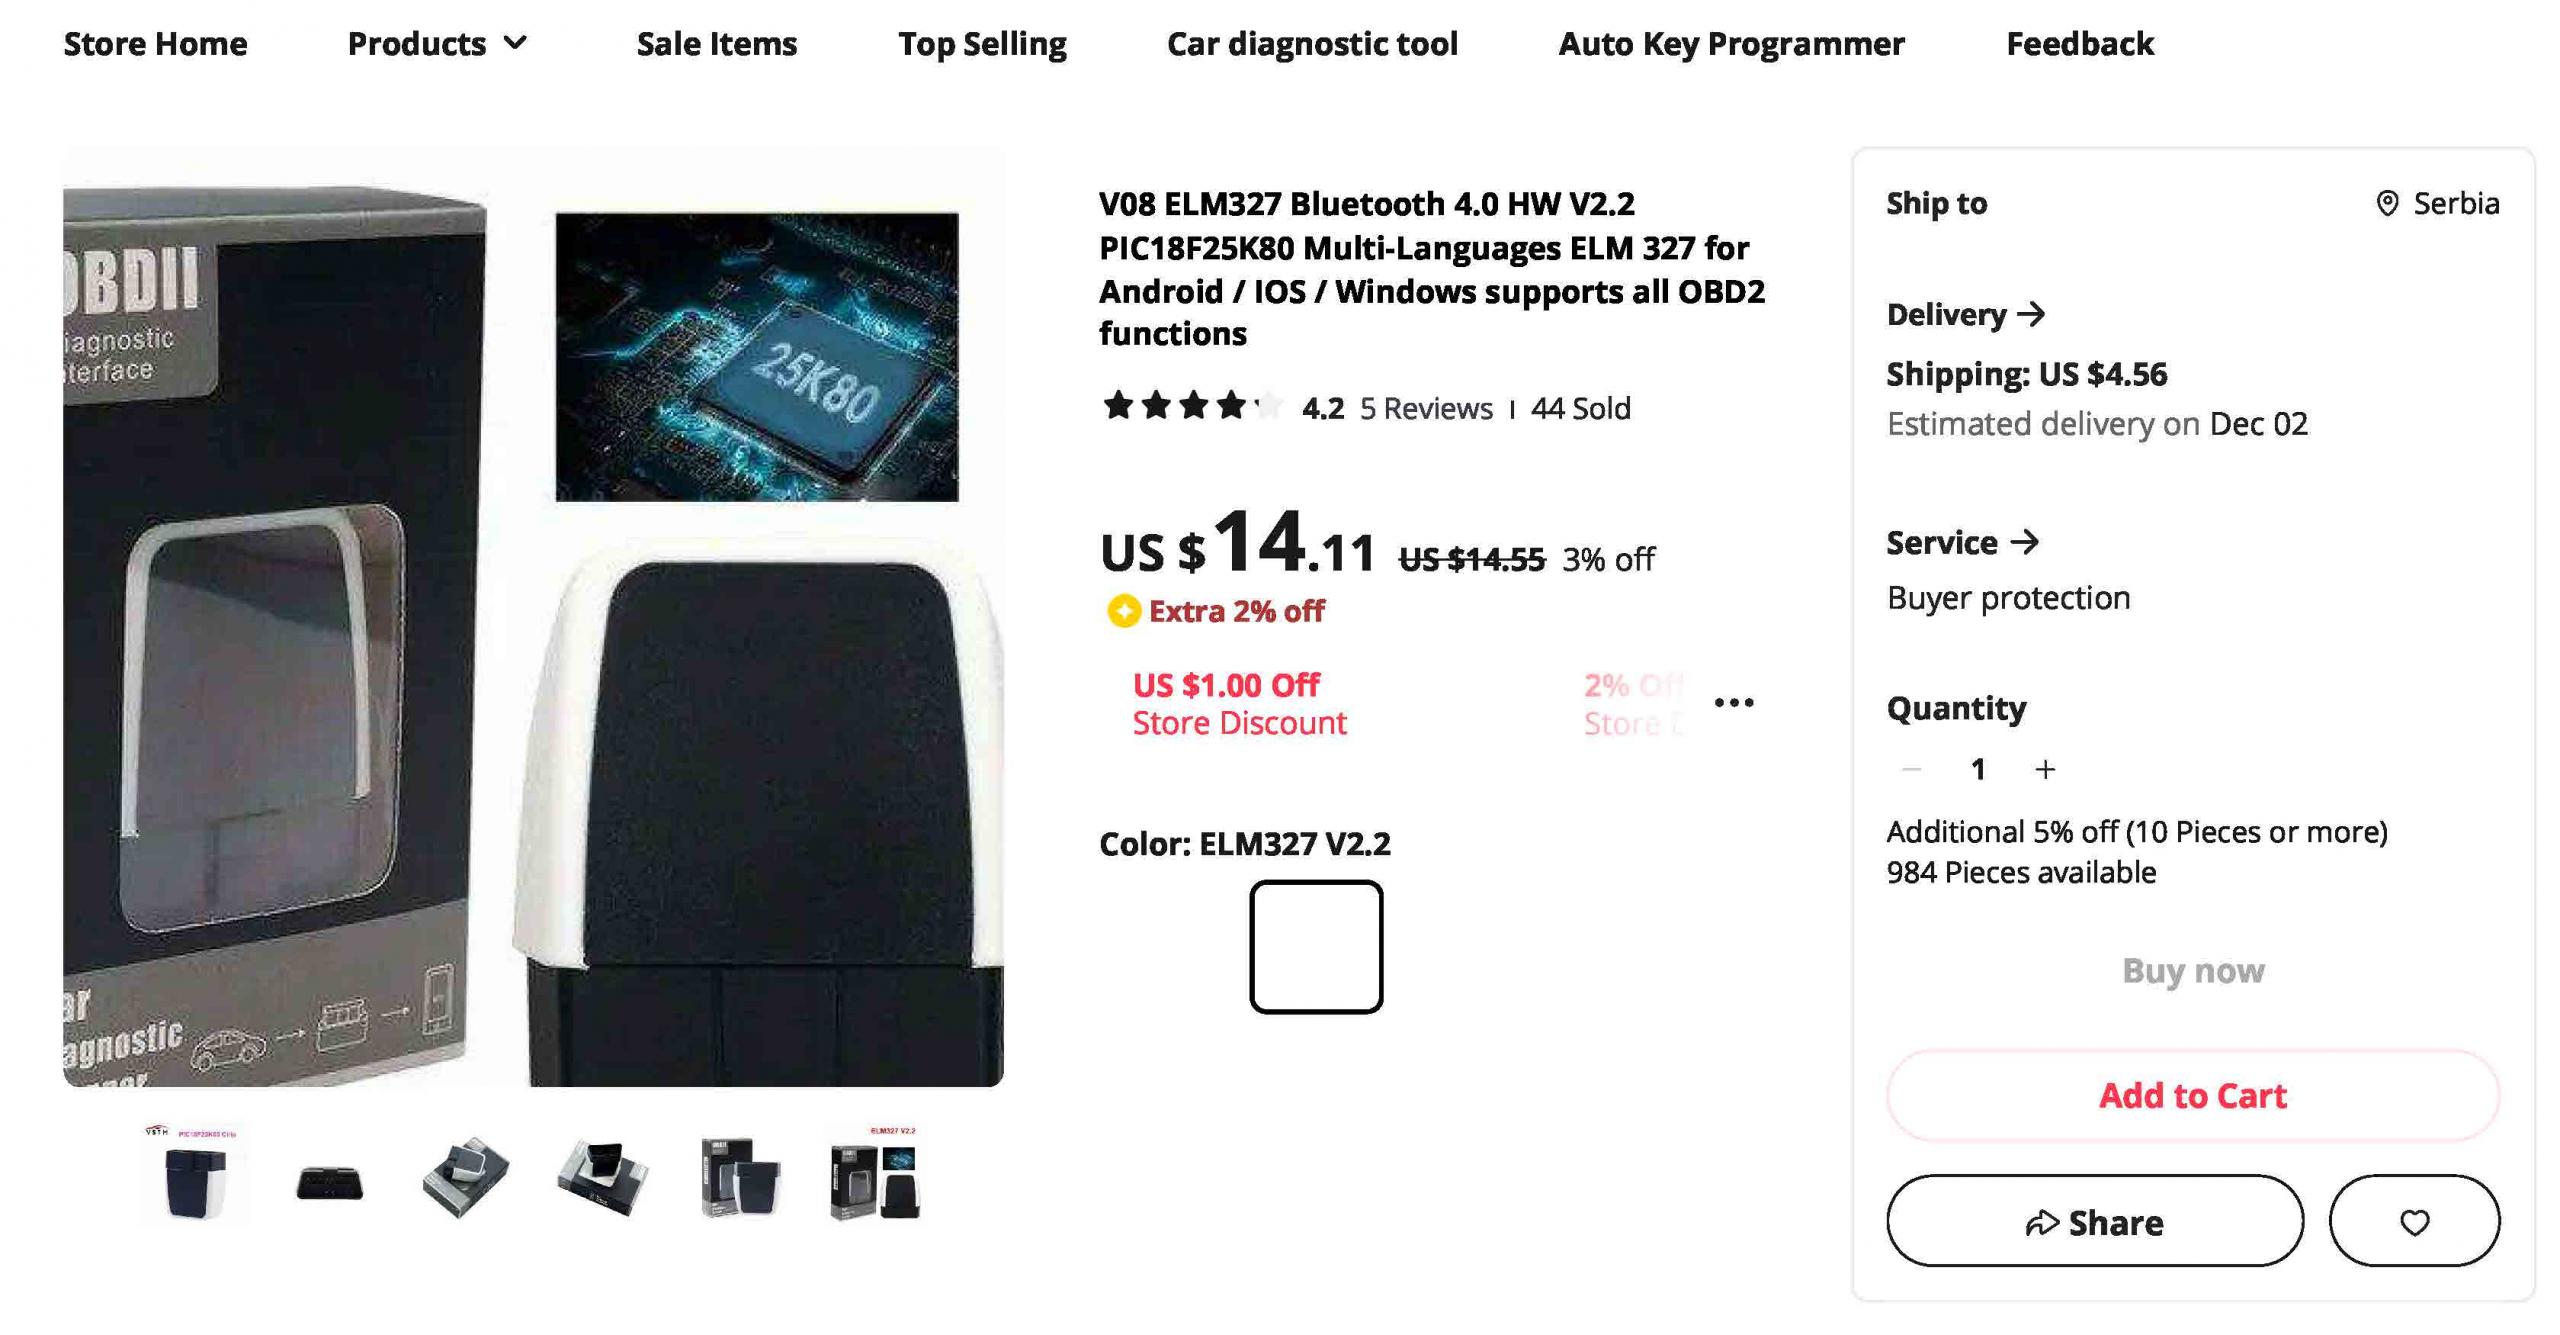Open Delivery details arrow
The height and width of the screenshot is (1335, 2560).
click(2031, 314)
